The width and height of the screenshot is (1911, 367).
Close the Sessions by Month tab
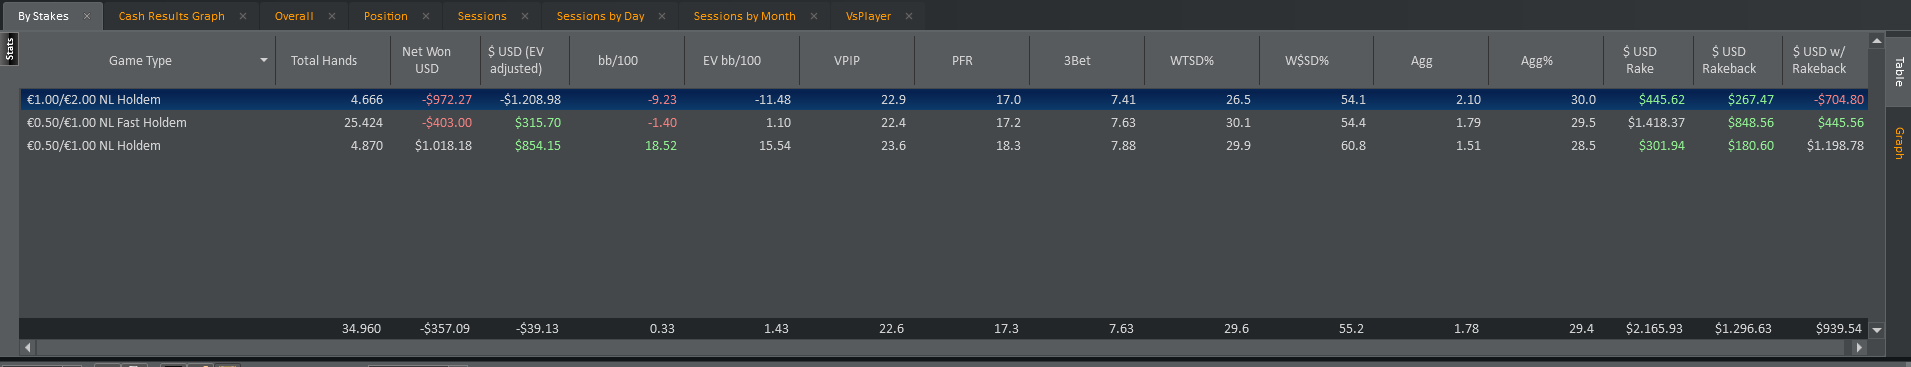[814, 16]
